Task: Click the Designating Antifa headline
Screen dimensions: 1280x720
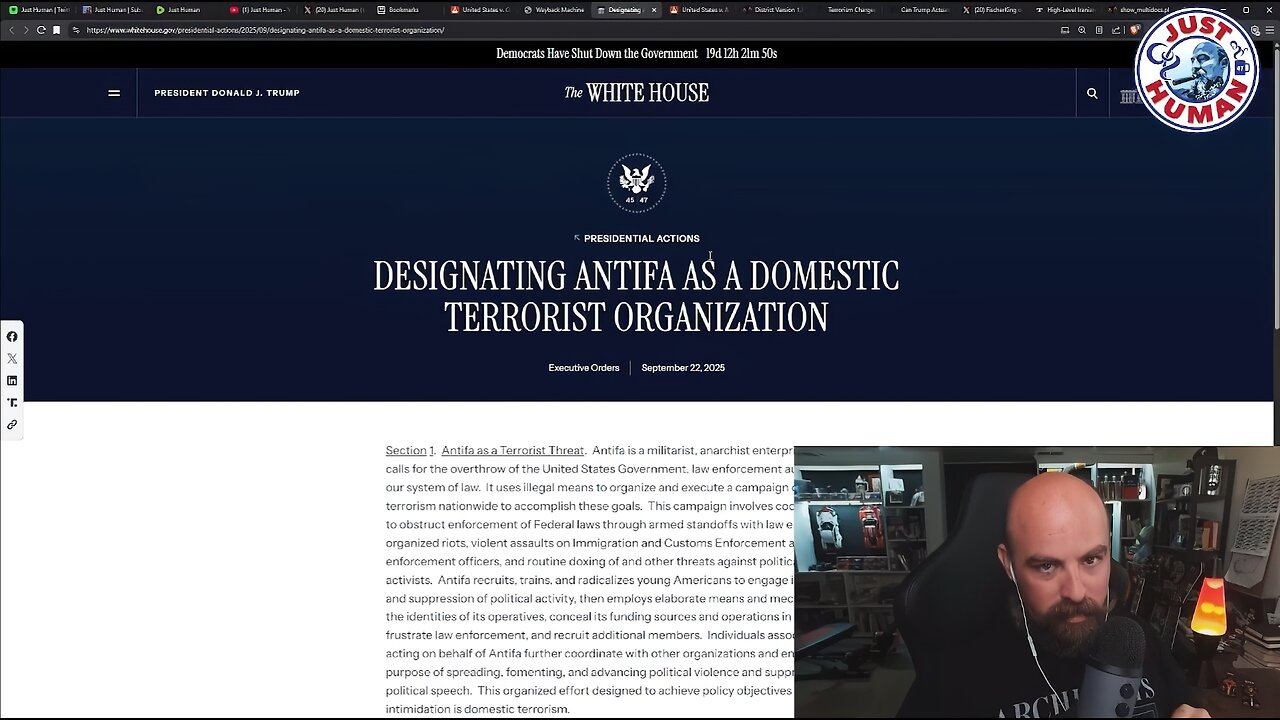Action: (x=636, y=296)
